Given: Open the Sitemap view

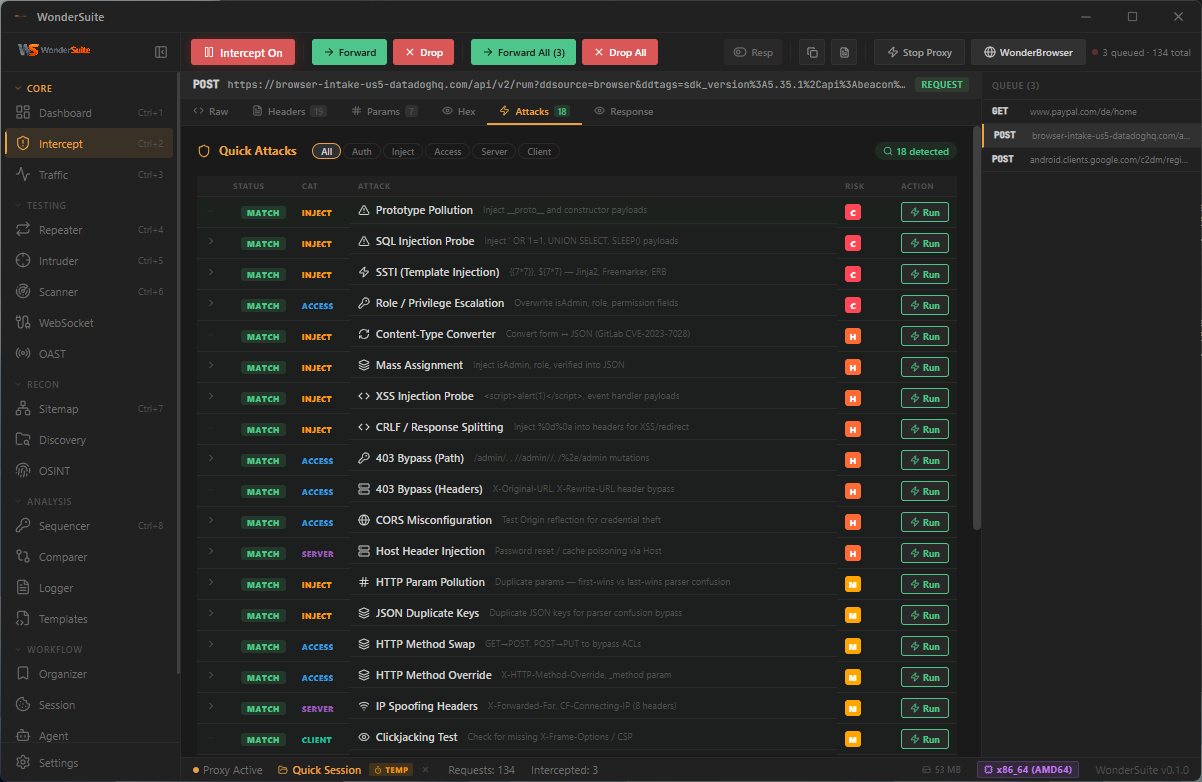Looking at the screenshot, I should click(88, 409).
